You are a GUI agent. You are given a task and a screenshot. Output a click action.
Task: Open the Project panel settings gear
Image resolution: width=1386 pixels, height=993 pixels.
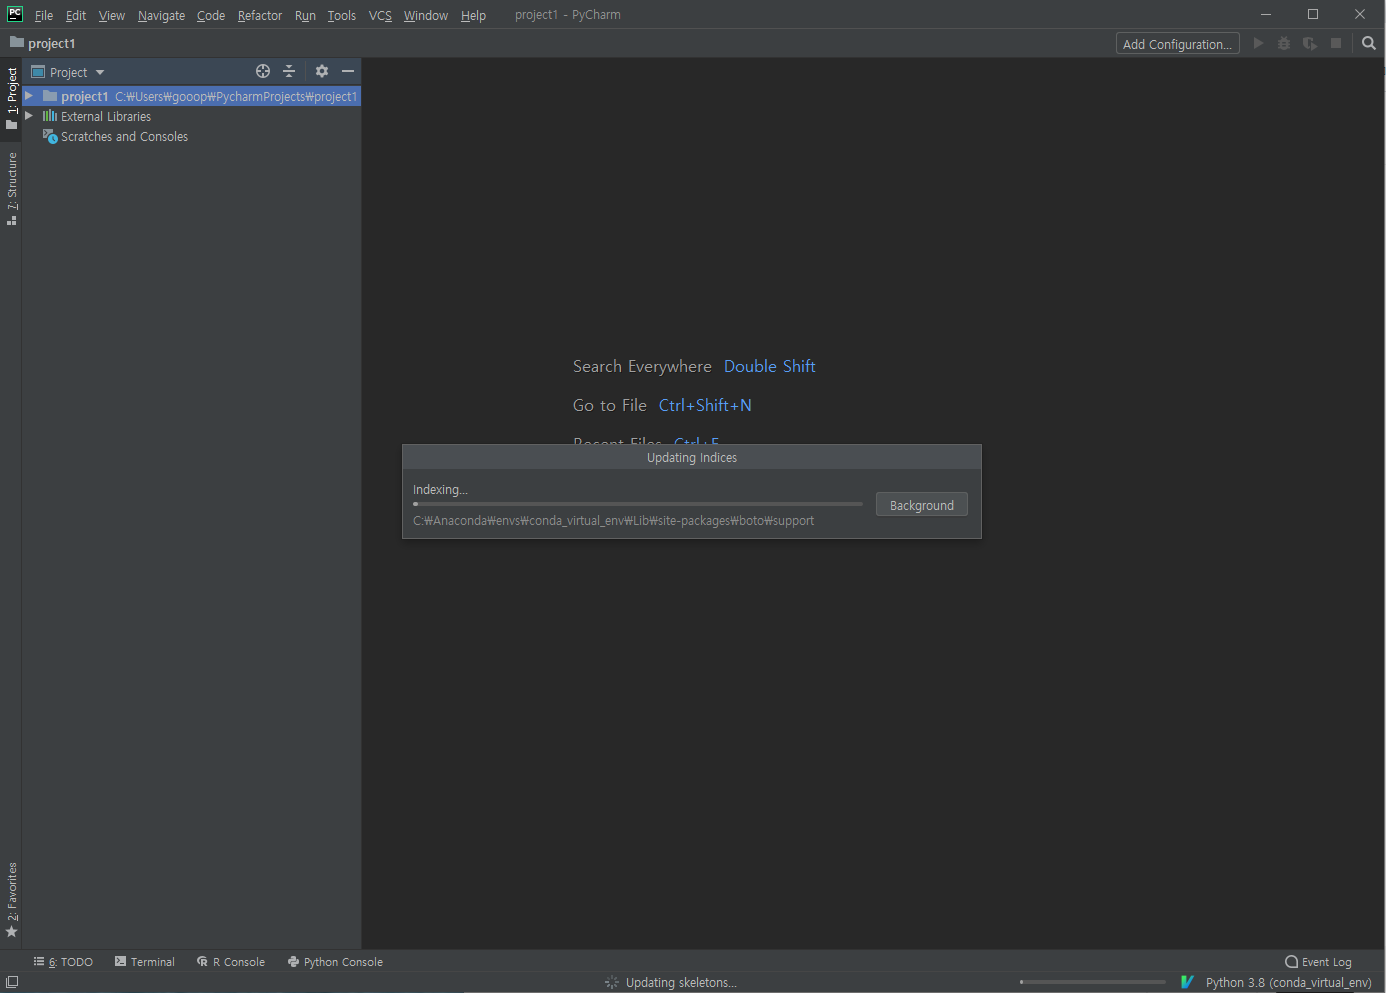pyautogui.click(x=322, y=71)
